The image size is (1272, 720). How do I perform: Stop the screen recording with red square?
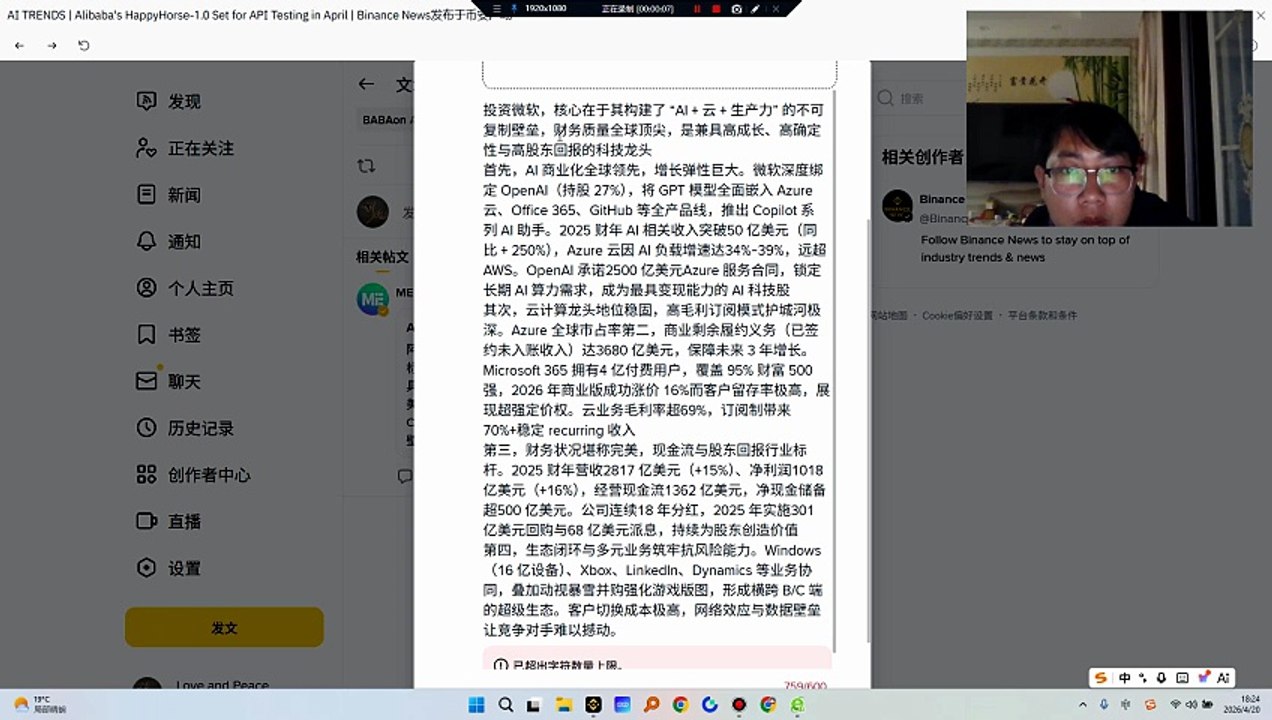pyautogui.click(x=716, y=9)
